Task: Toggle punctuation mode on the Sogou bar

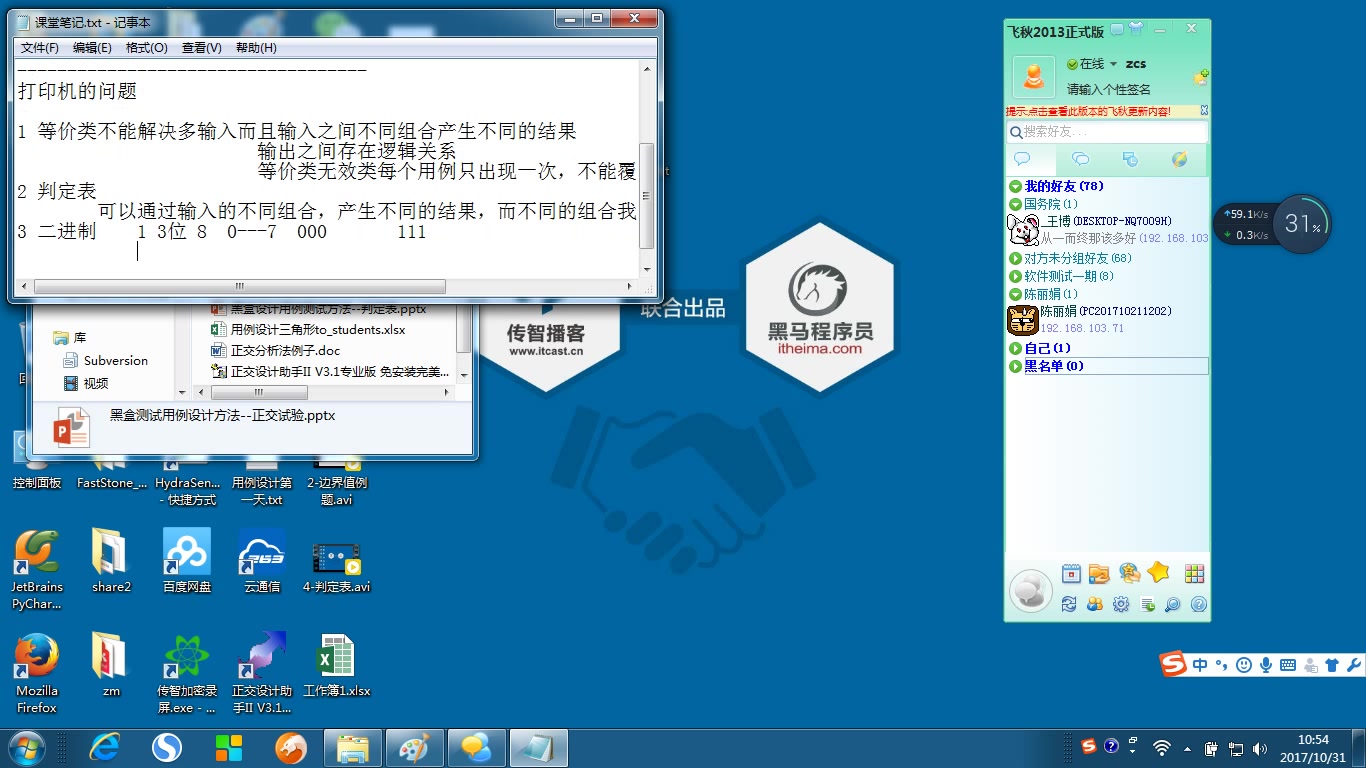Action: point(1222,665)
